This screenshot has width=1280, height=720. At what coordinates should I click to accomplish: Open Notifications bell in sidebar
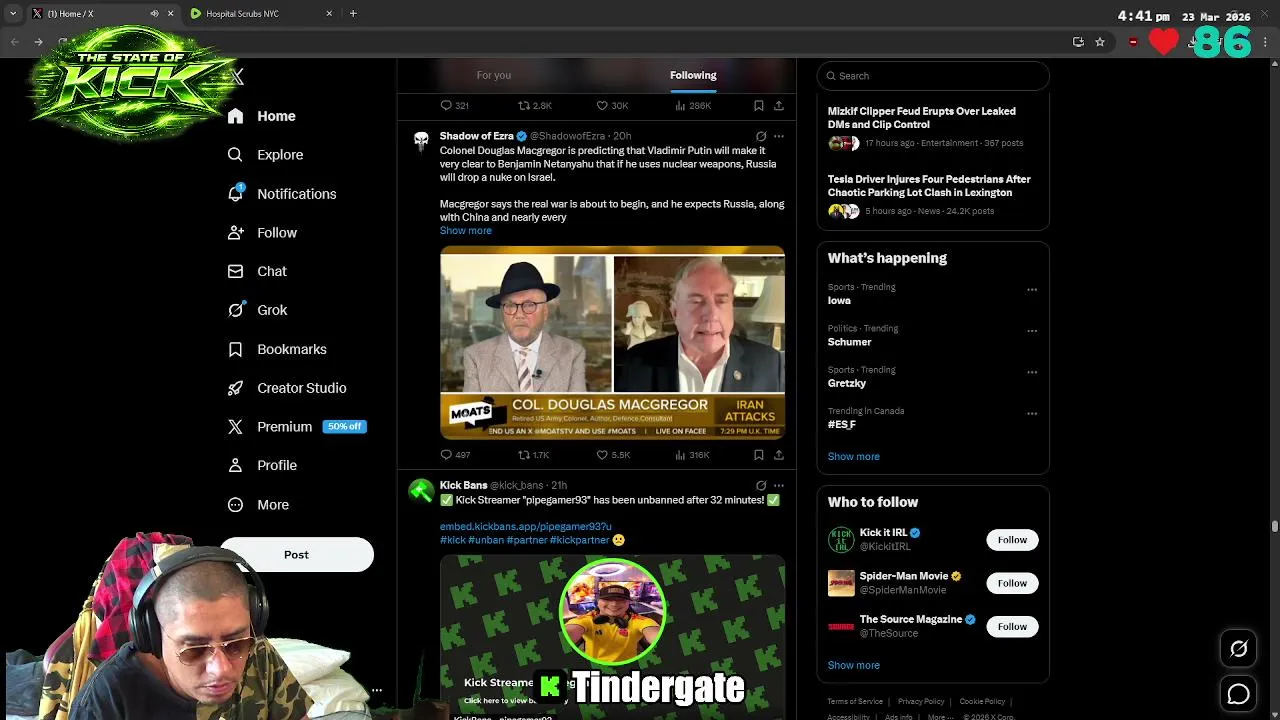tap(283, 194)
